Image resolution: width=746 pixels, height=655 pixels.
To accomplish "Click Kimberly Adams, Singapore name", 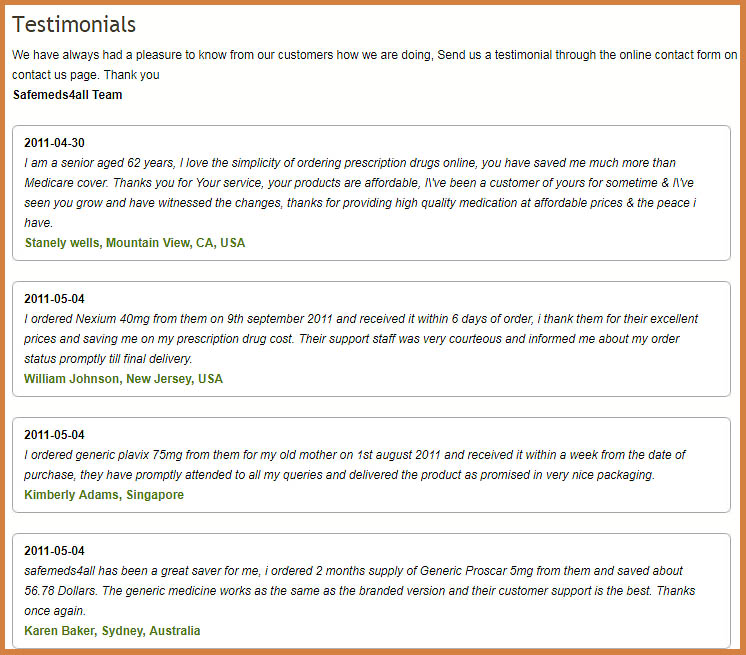I will point(104,495).
